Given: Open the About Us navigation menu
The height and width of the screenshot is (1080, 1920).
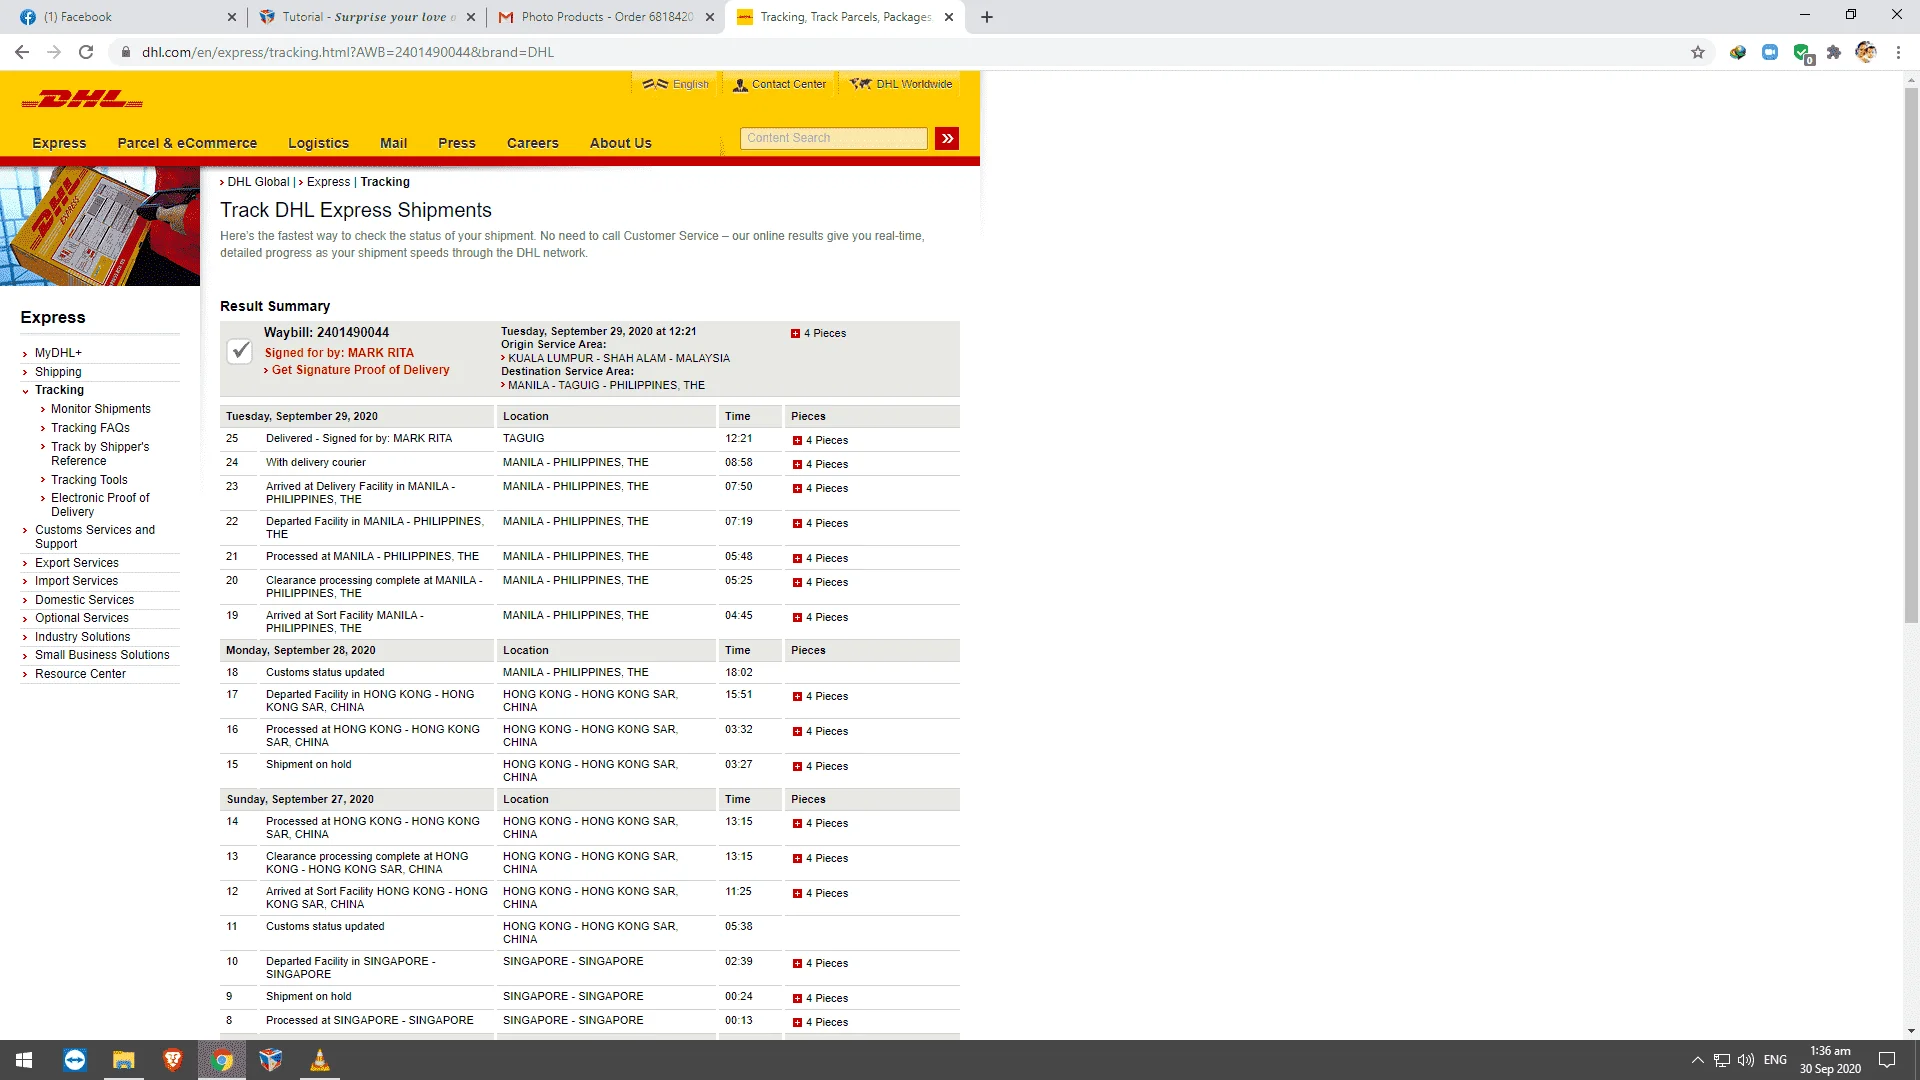Looking at the screenshot, I should 620,143.
